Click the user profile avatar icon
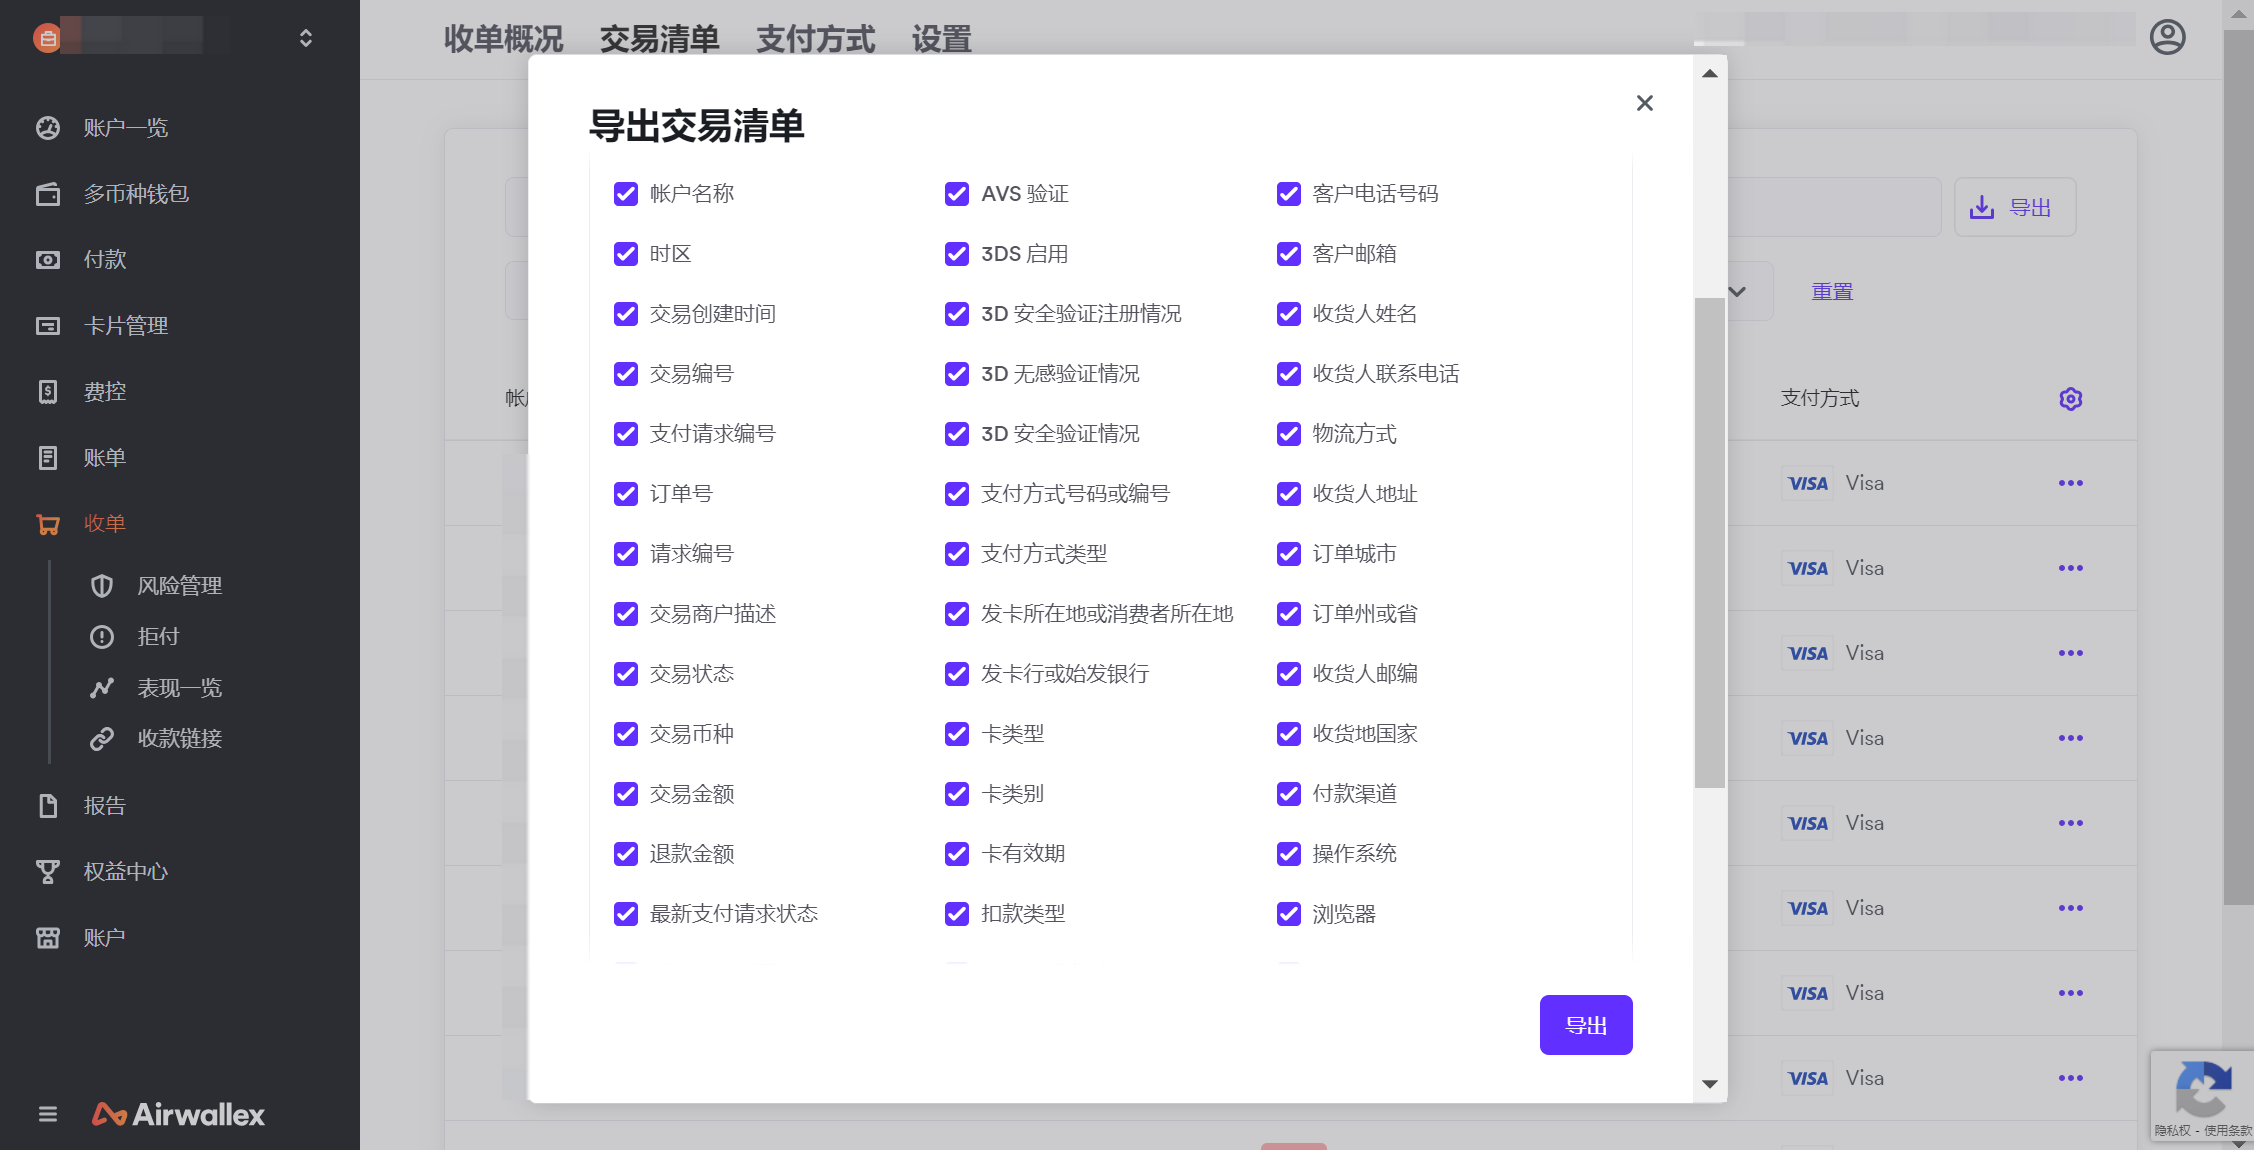Viewport: 2254px width, 1150px height. [x=2167, y=38]
